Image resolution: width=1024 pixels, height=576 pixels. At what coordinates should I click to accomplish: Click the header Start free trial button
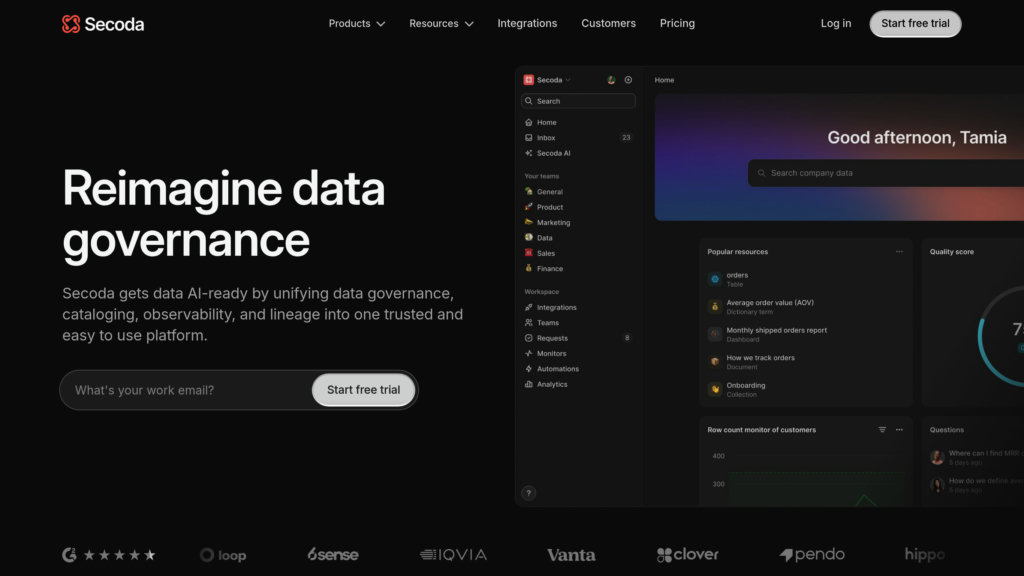pos(915,24)
